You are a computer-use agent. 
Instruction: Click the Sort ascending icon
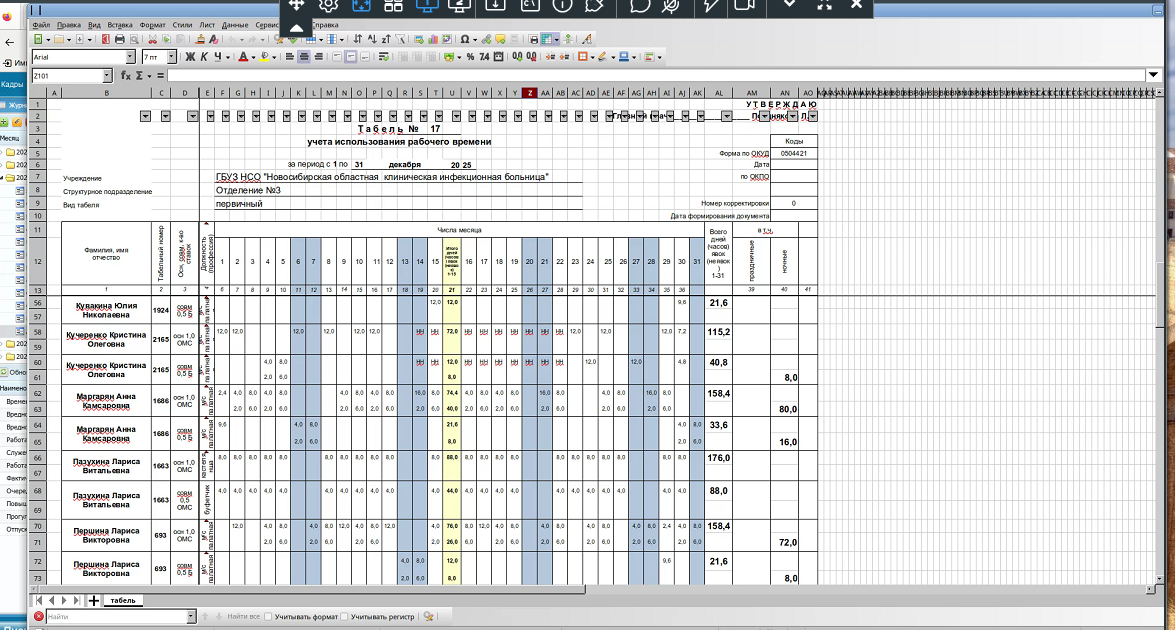[372, 39]
